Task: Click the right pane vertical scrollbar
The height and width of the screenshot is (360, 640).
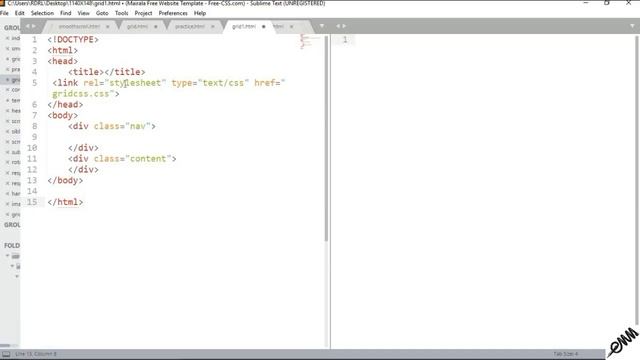Action: point(637,180)
